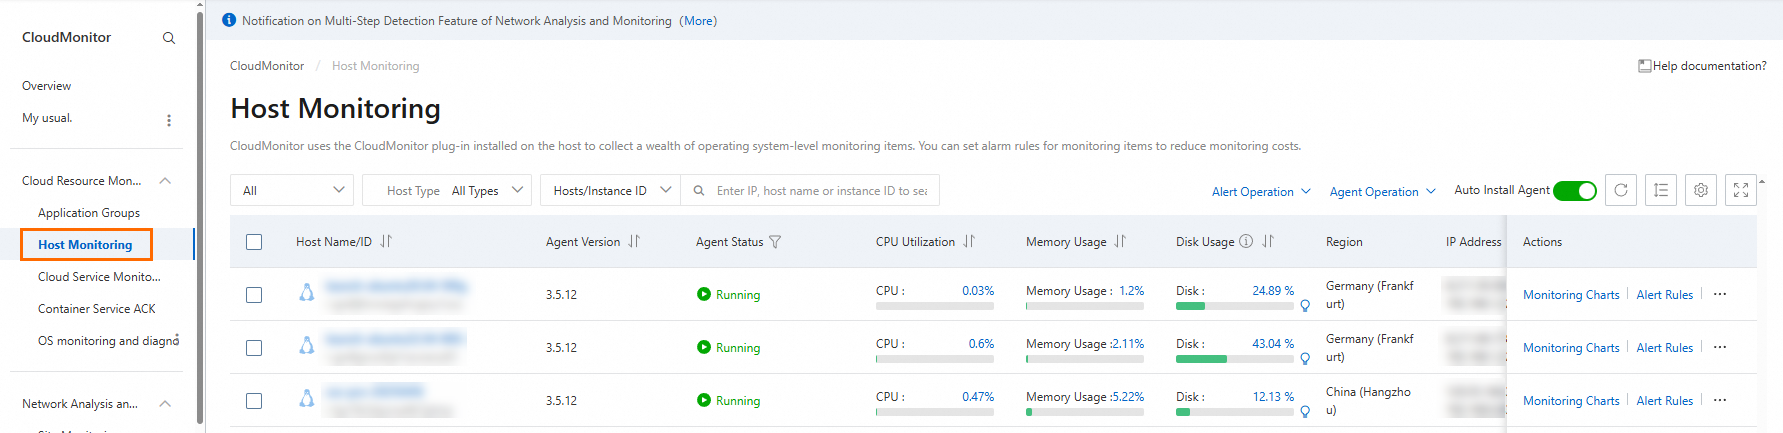Open more actions for Hangzhou host row
This screenshot has width=1783, height=433.
(x=1720, y=400)
